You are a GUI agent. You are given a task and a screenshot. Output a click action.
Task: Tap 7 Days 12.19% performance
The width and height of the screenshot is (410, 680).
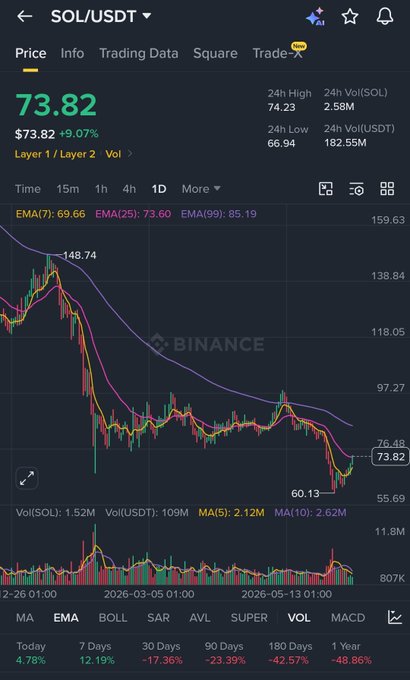[97, 653]
